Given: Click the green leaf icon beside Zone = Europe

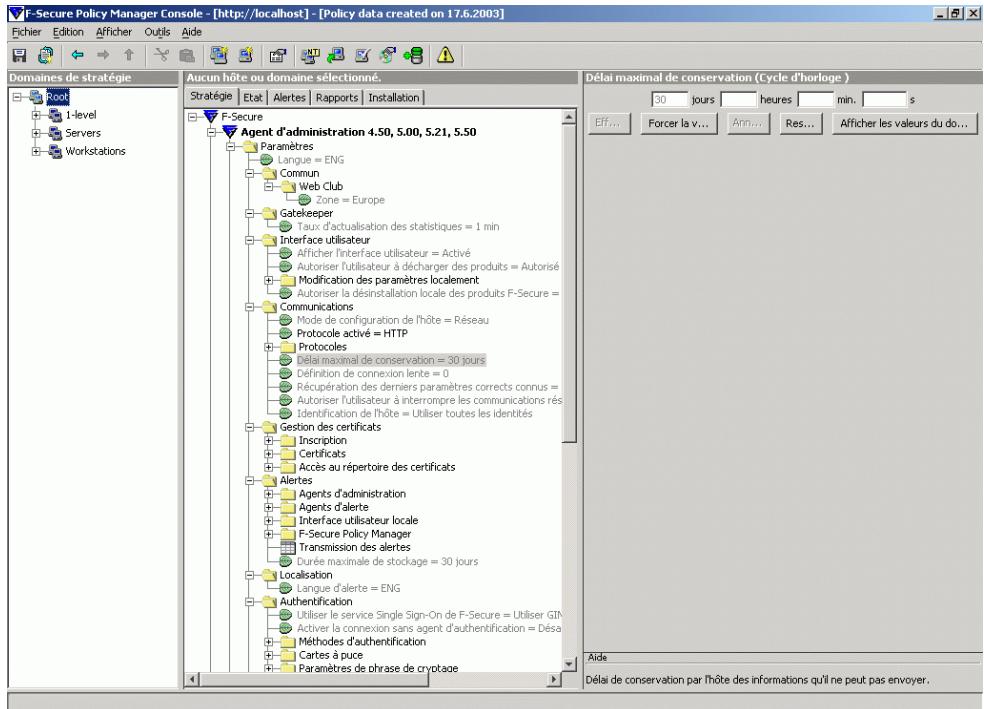Looking at the screenshot, I should click(304, 200).
